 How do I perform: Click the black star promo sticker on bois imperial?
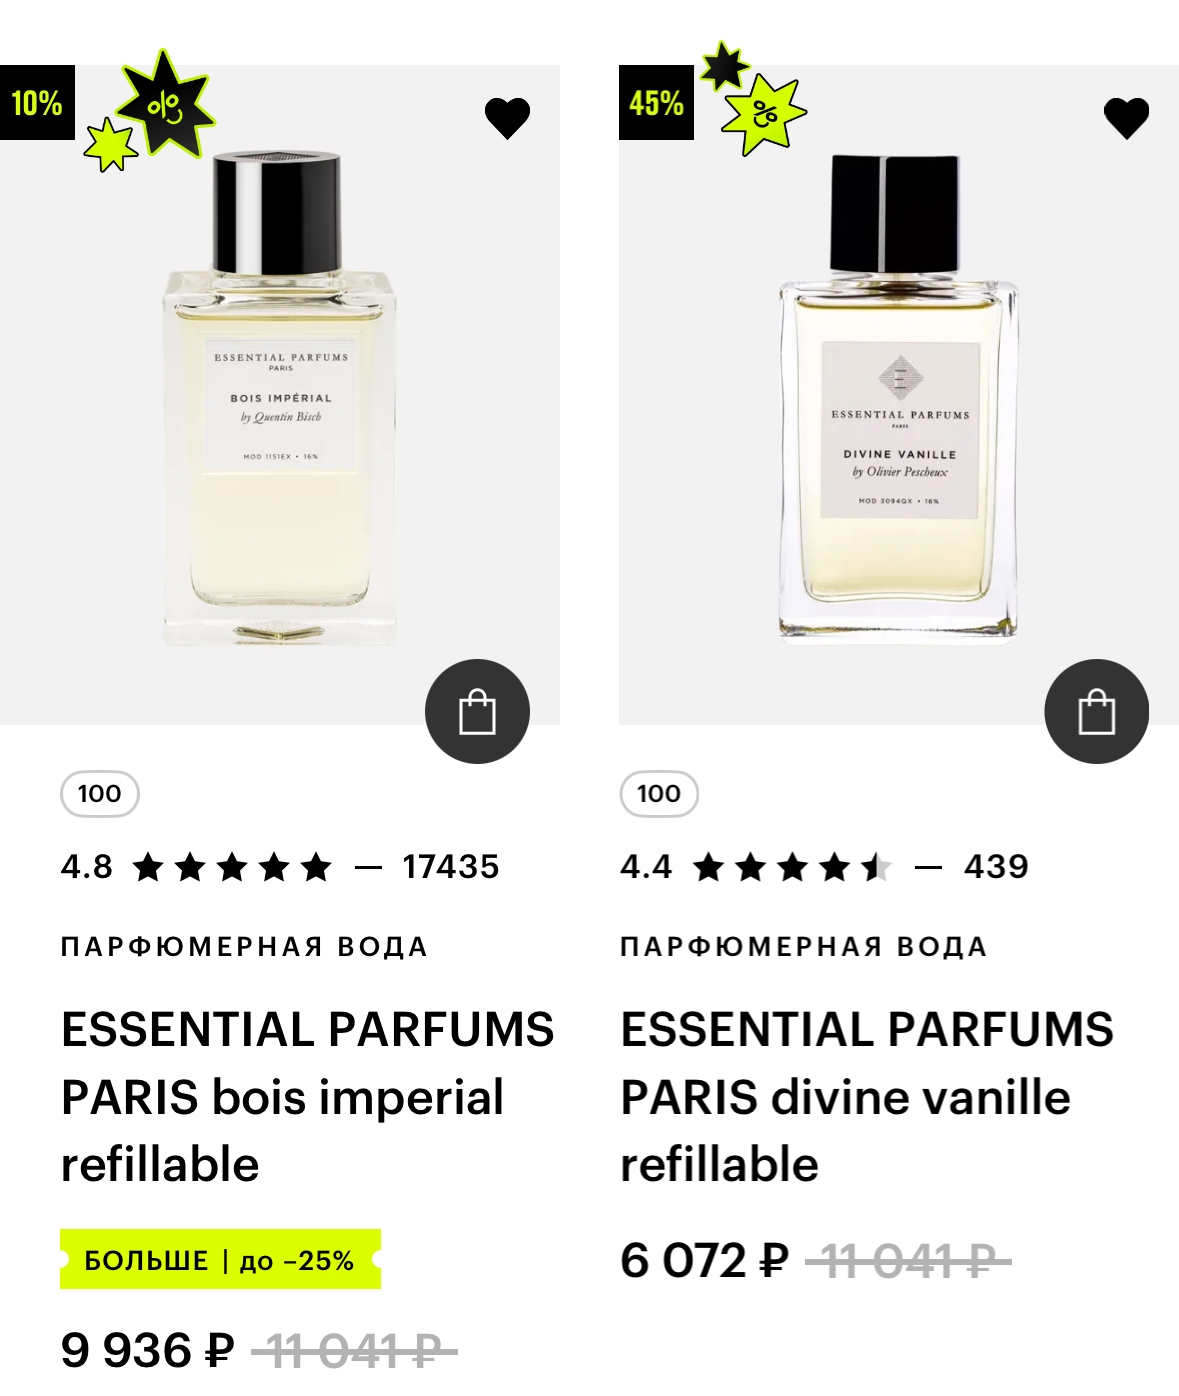[165, 104]
